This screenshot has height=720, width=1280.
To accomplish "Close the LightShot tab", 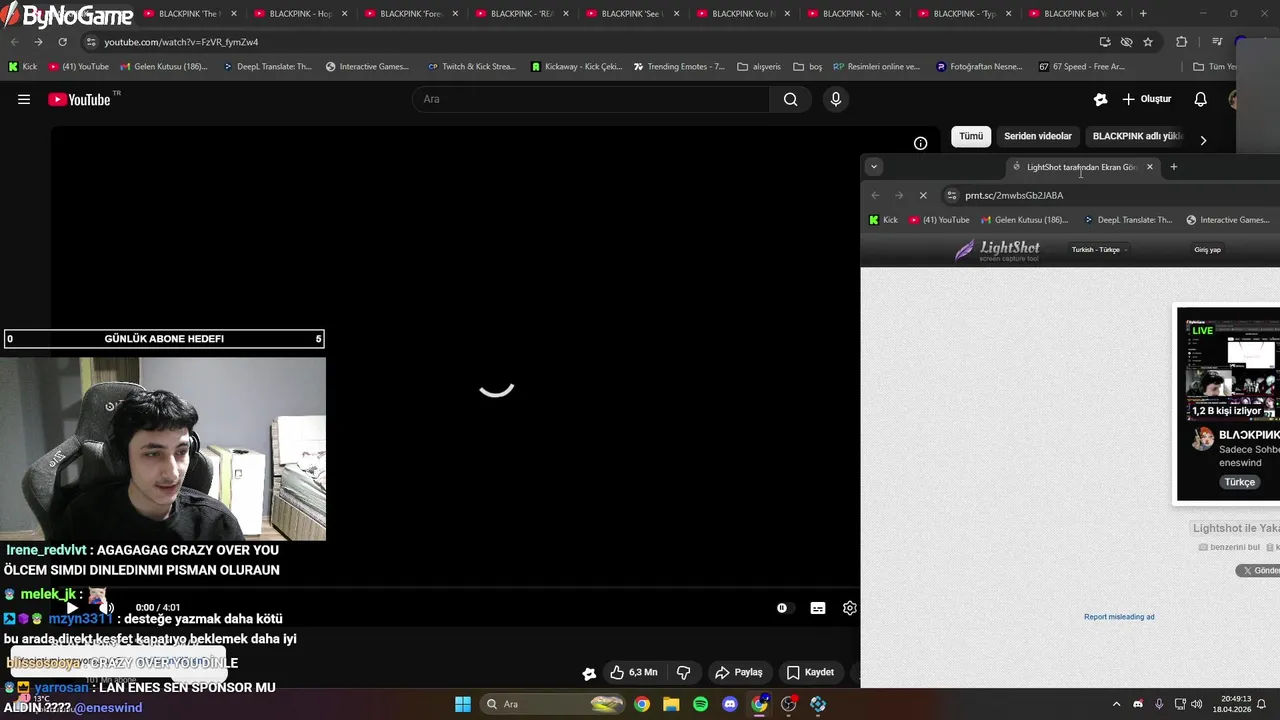I will (1150, 167).
